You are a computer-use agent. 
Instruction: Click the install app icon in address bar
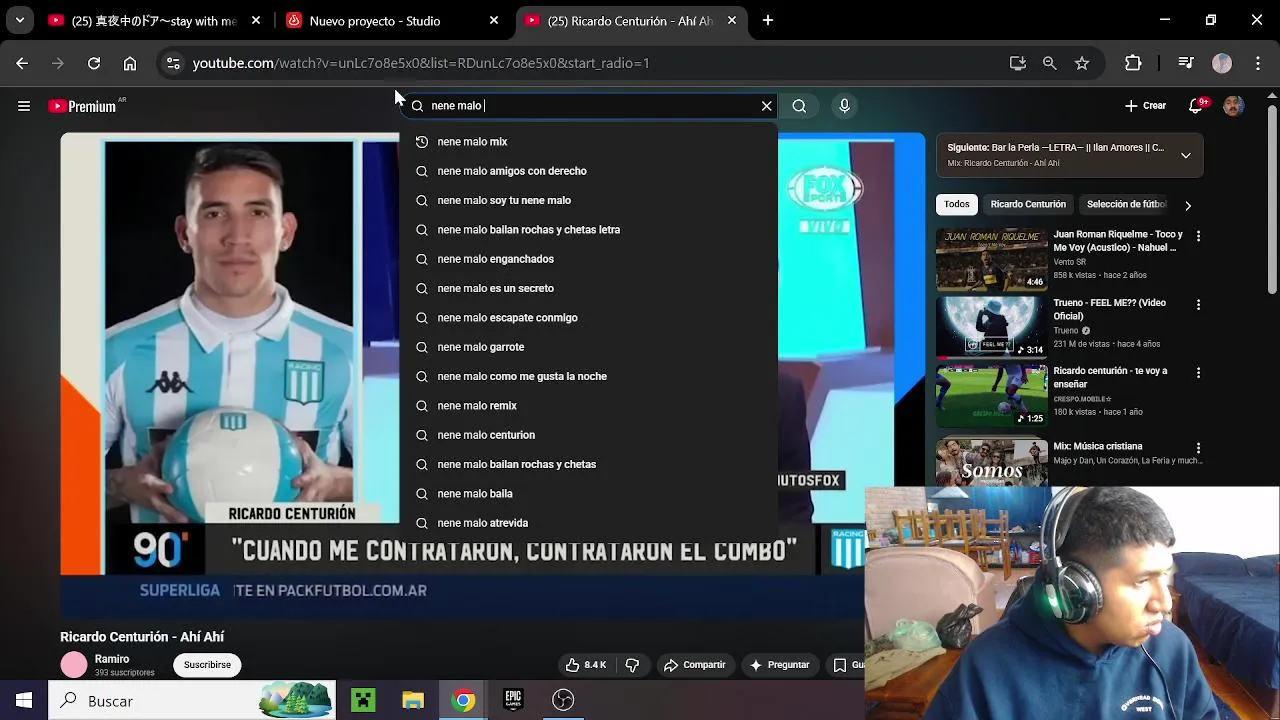point(1018,63)
